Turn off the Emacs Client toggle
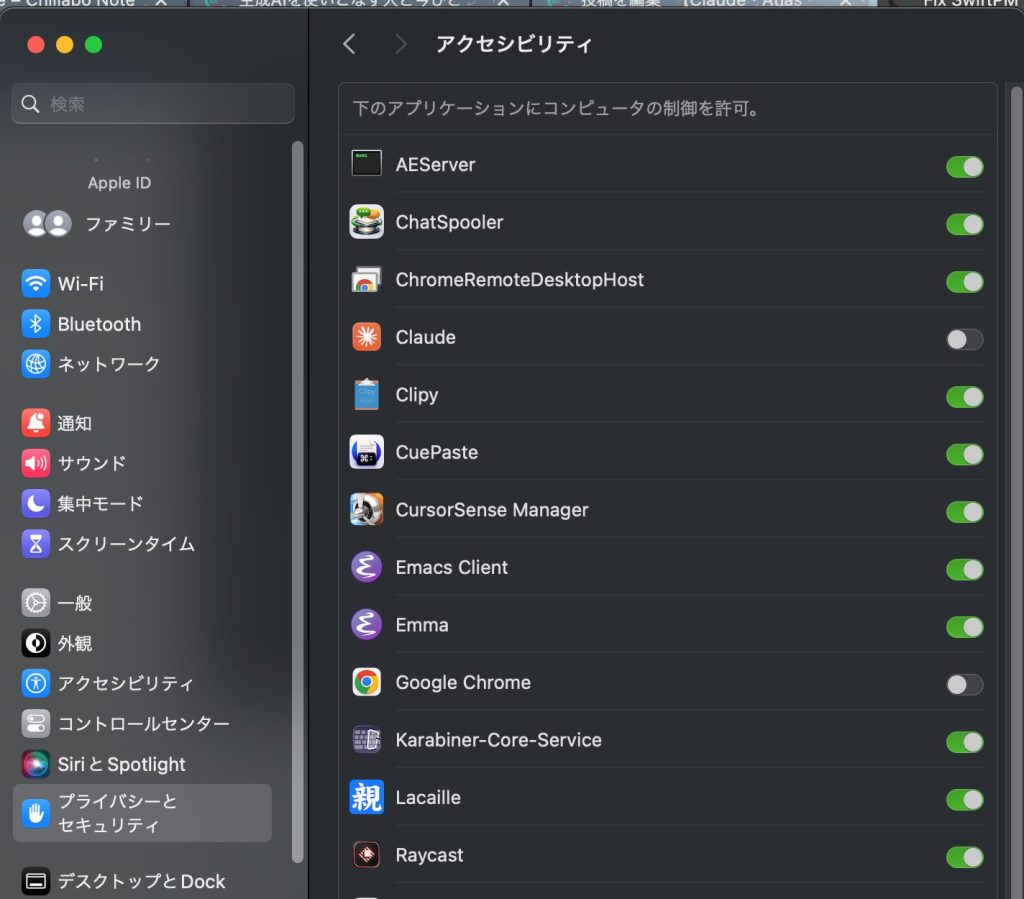Screen dimensions: 1024x899 pyautogui.click(x=965, y=569)
